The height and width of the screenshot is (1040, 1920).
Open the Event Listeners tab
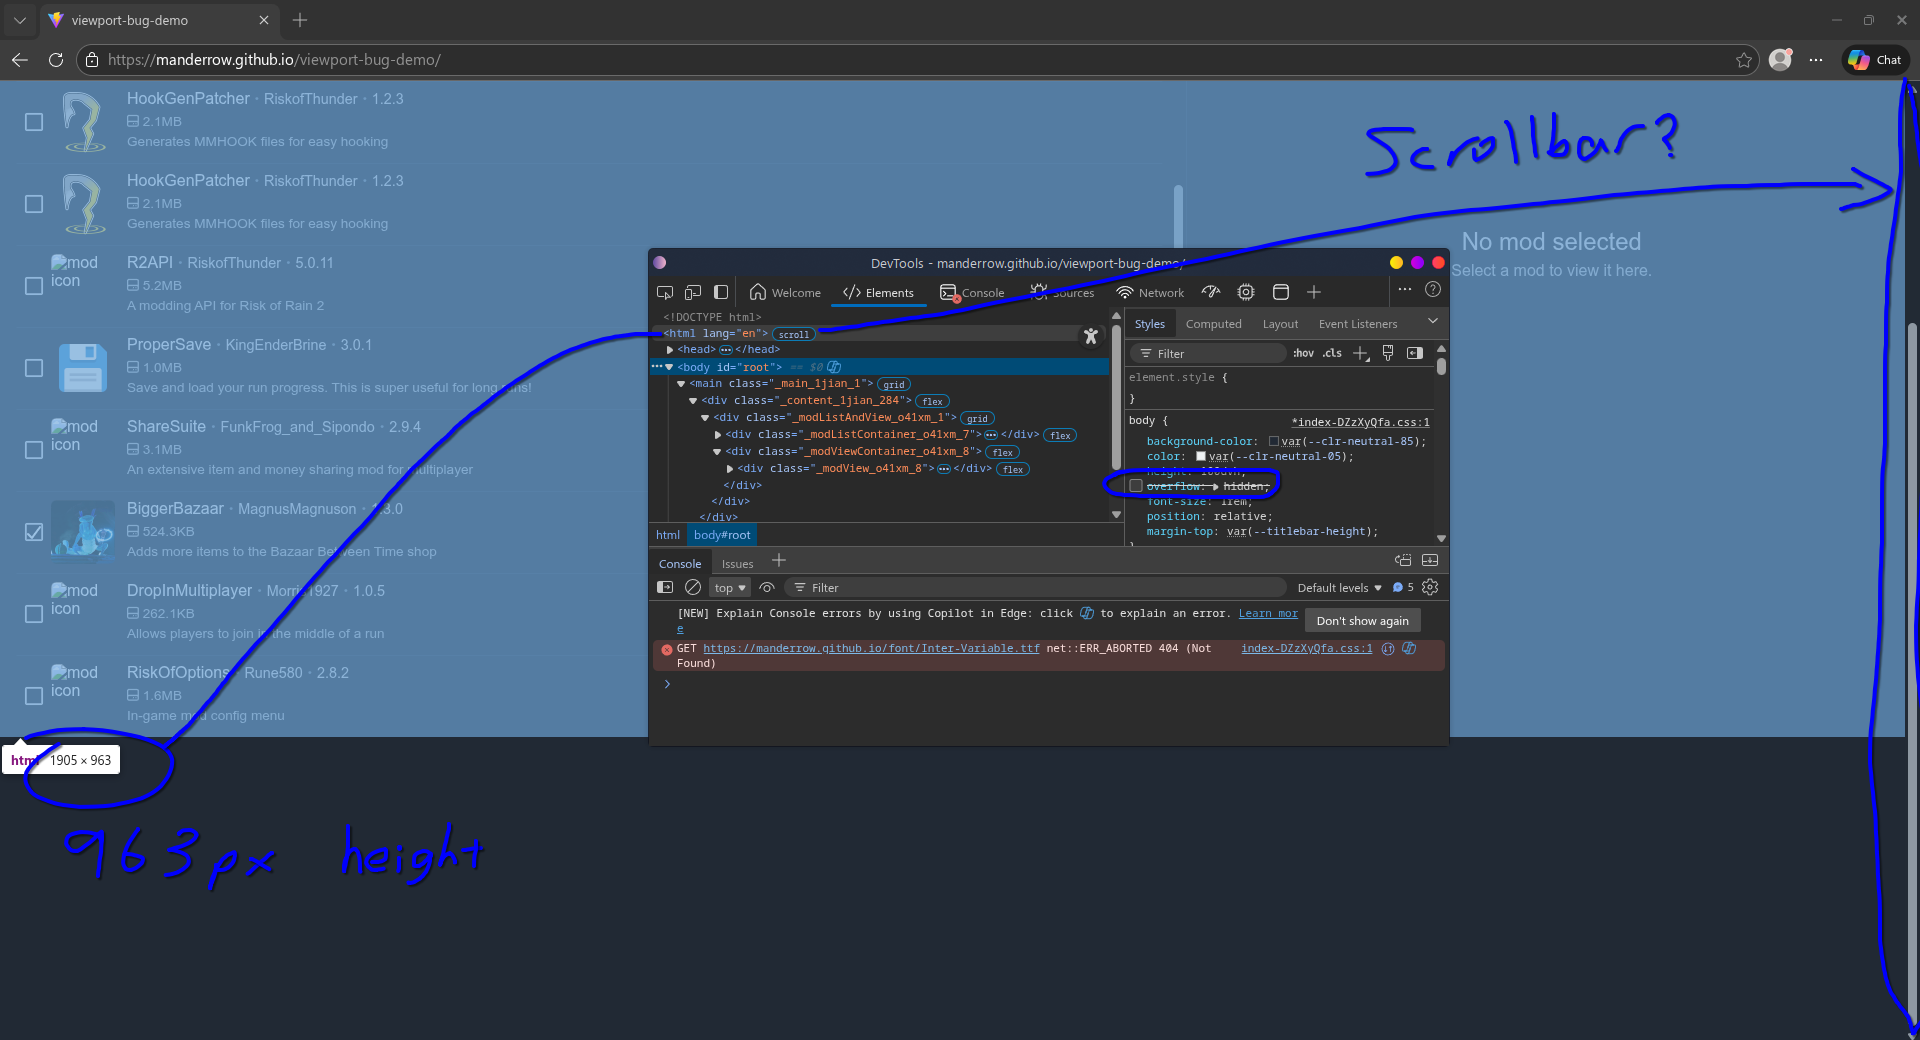[1358, 324]
